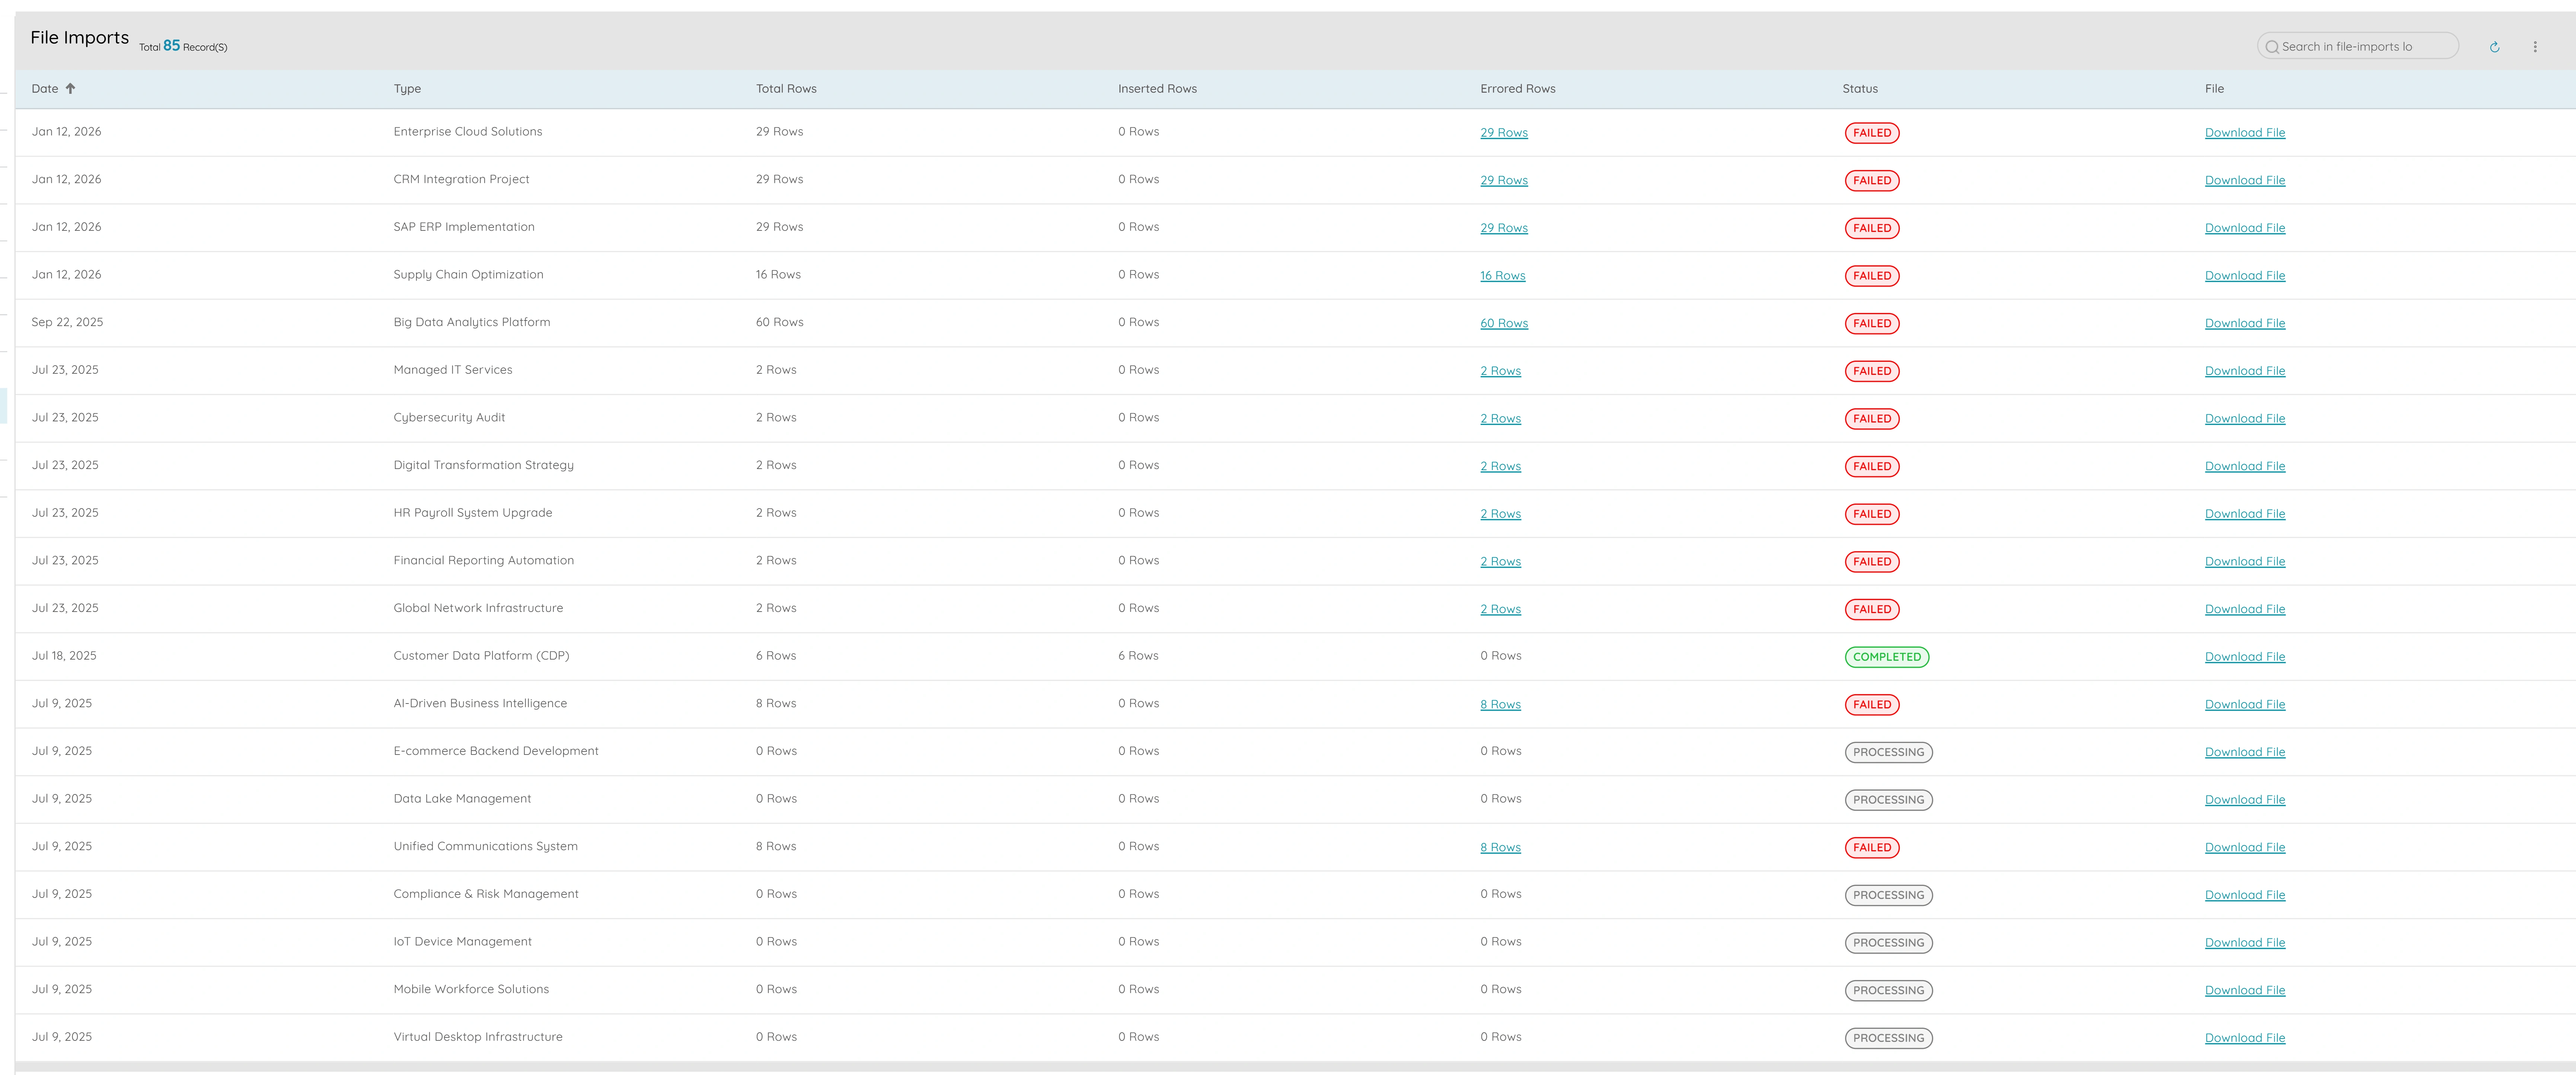Download the file for Virtual Desktop Infrastructure
This screenshot has height=1075, width=2576.
point(2245,1037)
